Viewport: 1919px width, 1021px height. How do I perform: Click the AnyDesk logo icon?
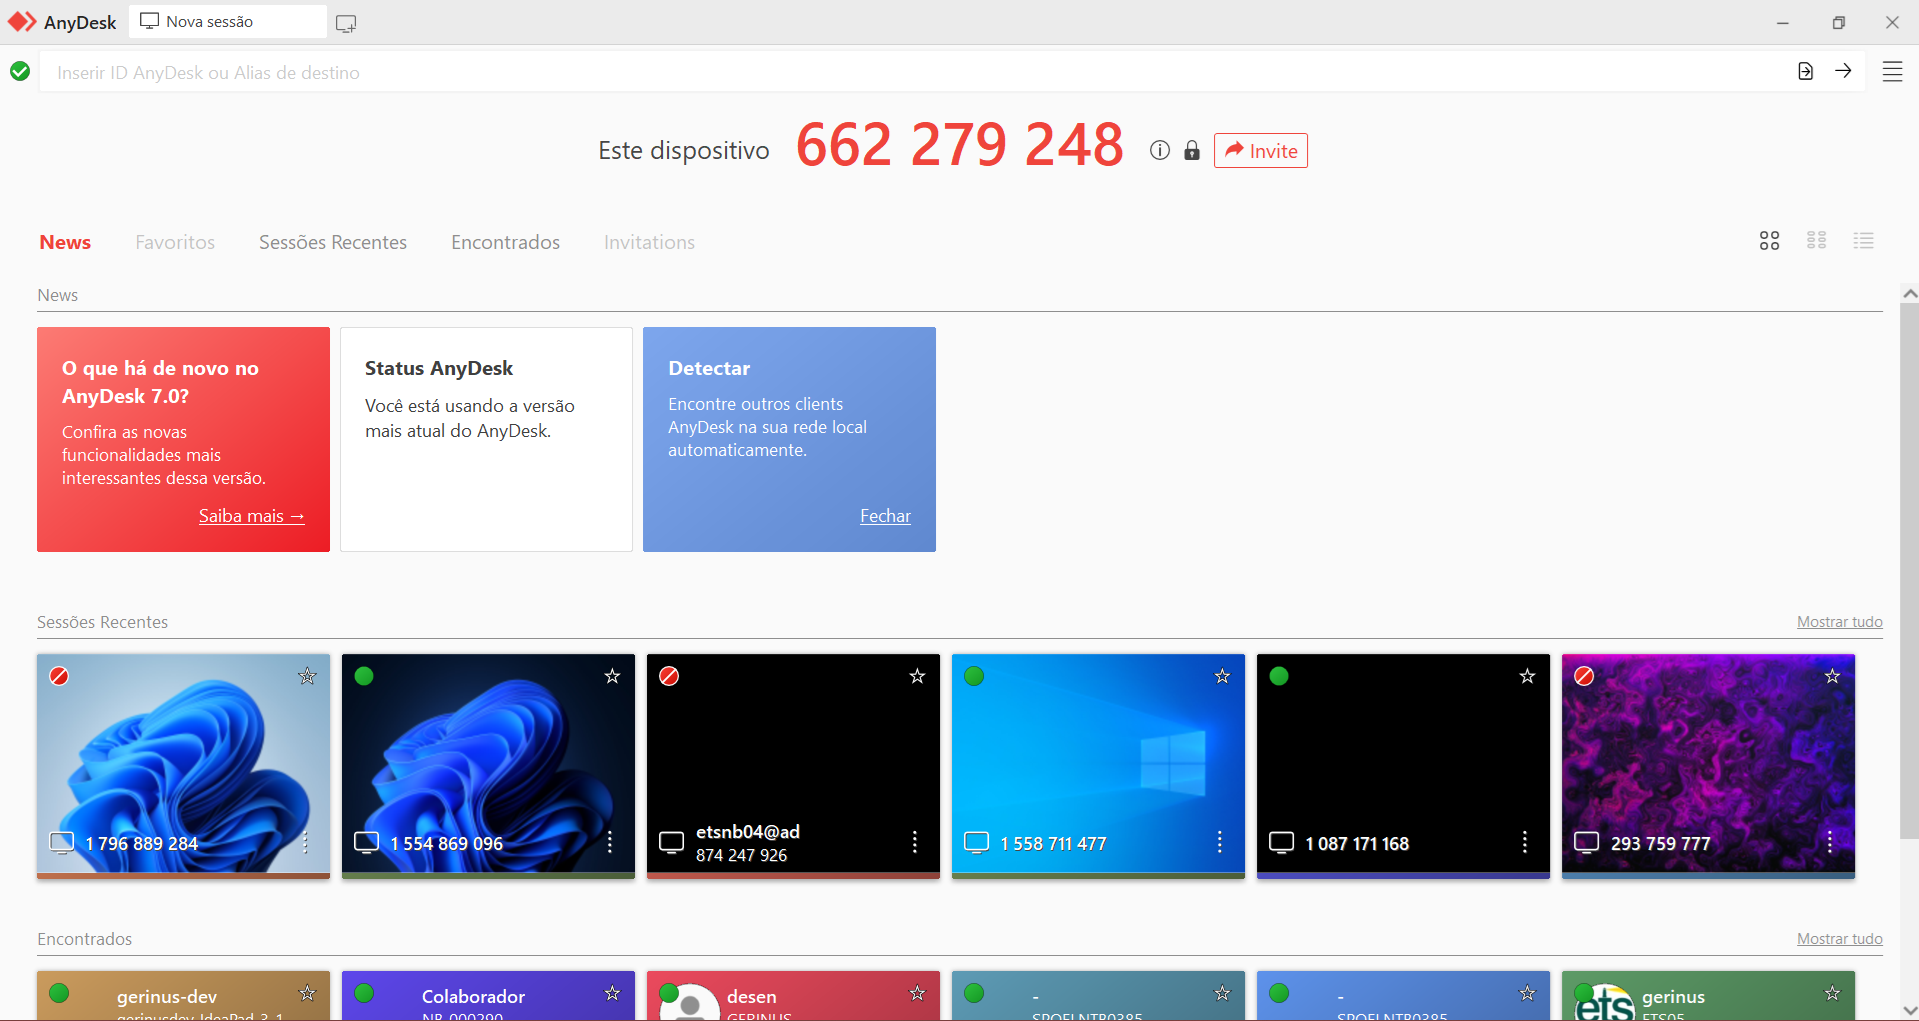[22, 22]
